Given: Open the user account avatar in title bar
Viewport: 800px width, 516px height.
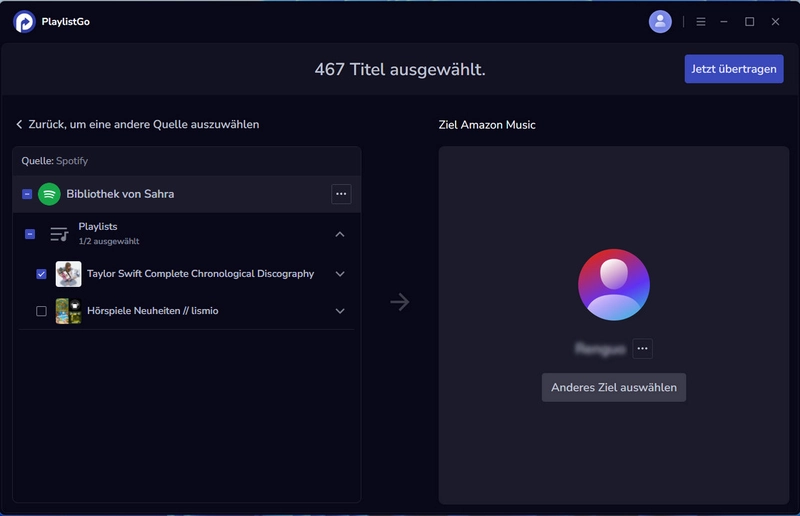Looking at the screenshot, I should (660, 21).
